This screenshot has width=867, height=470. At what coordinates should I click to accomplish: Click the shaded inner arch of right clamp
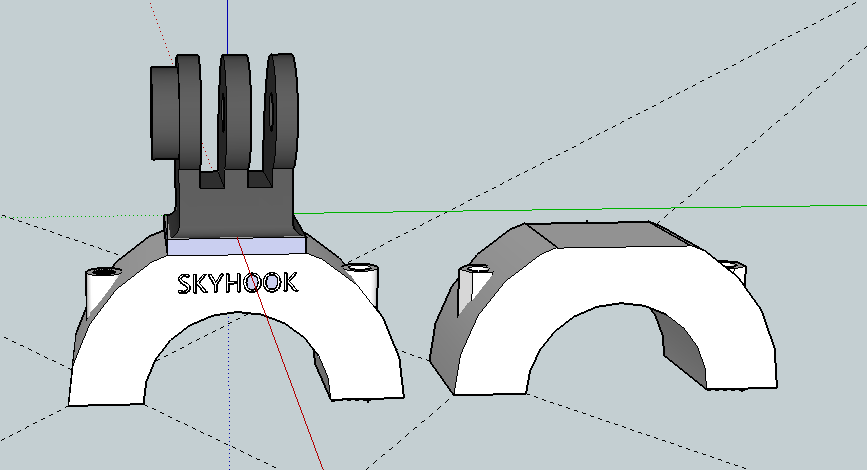point(680,340)
